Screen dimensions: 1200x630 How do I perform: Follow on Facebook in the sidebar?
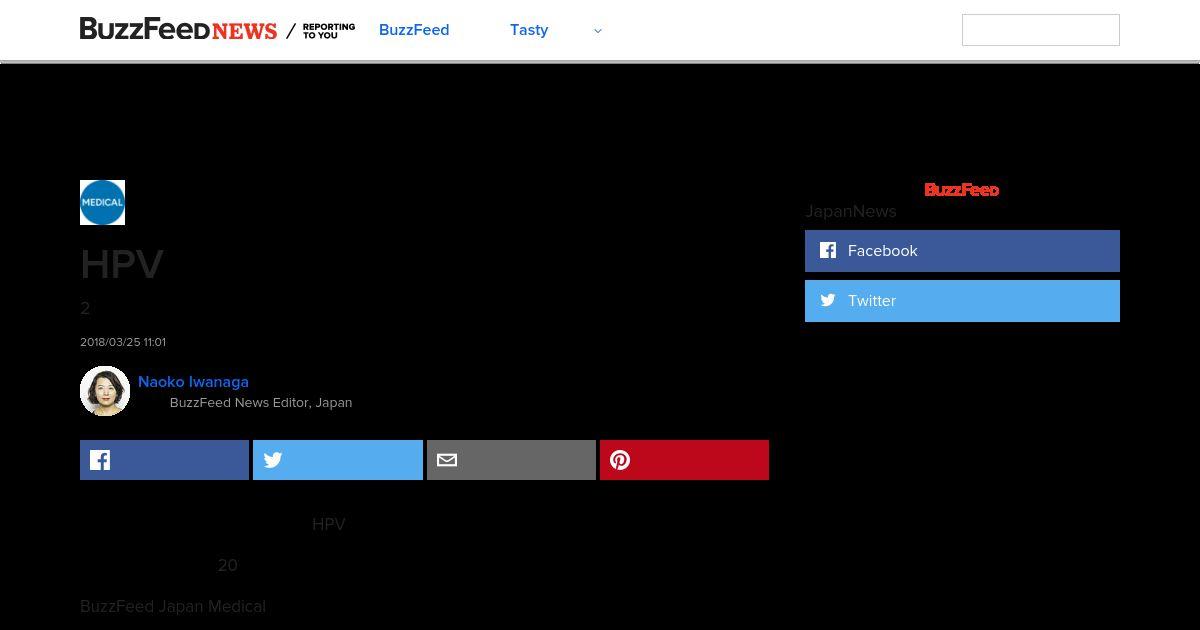(962, 251)
